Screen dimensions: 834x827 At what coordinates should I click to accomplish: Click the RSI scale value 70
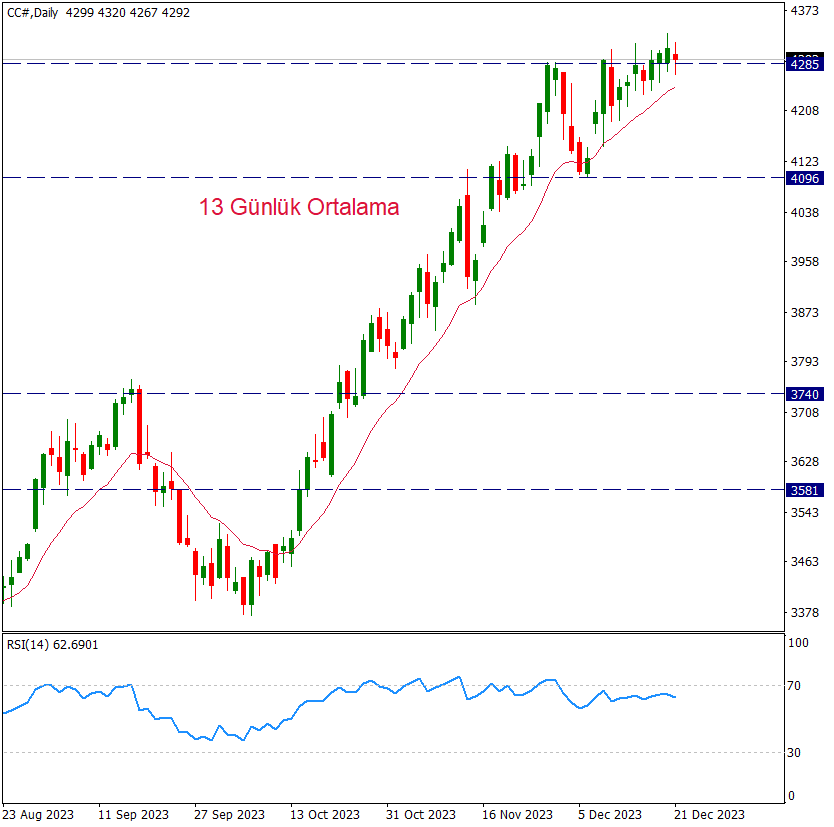coord(794,686)
